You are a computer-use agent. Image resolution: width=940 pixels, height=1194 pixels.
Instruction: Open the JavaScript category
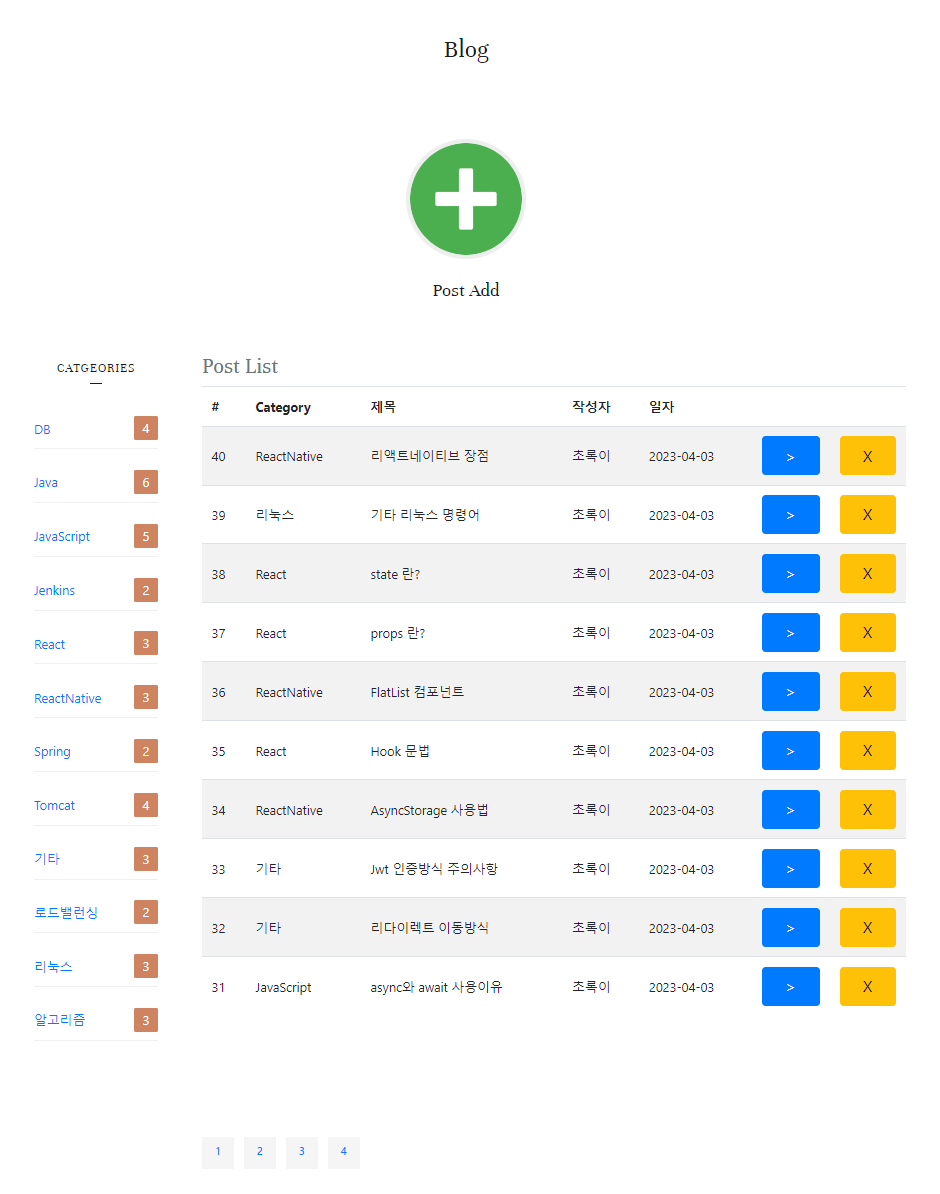coord(61,536)
